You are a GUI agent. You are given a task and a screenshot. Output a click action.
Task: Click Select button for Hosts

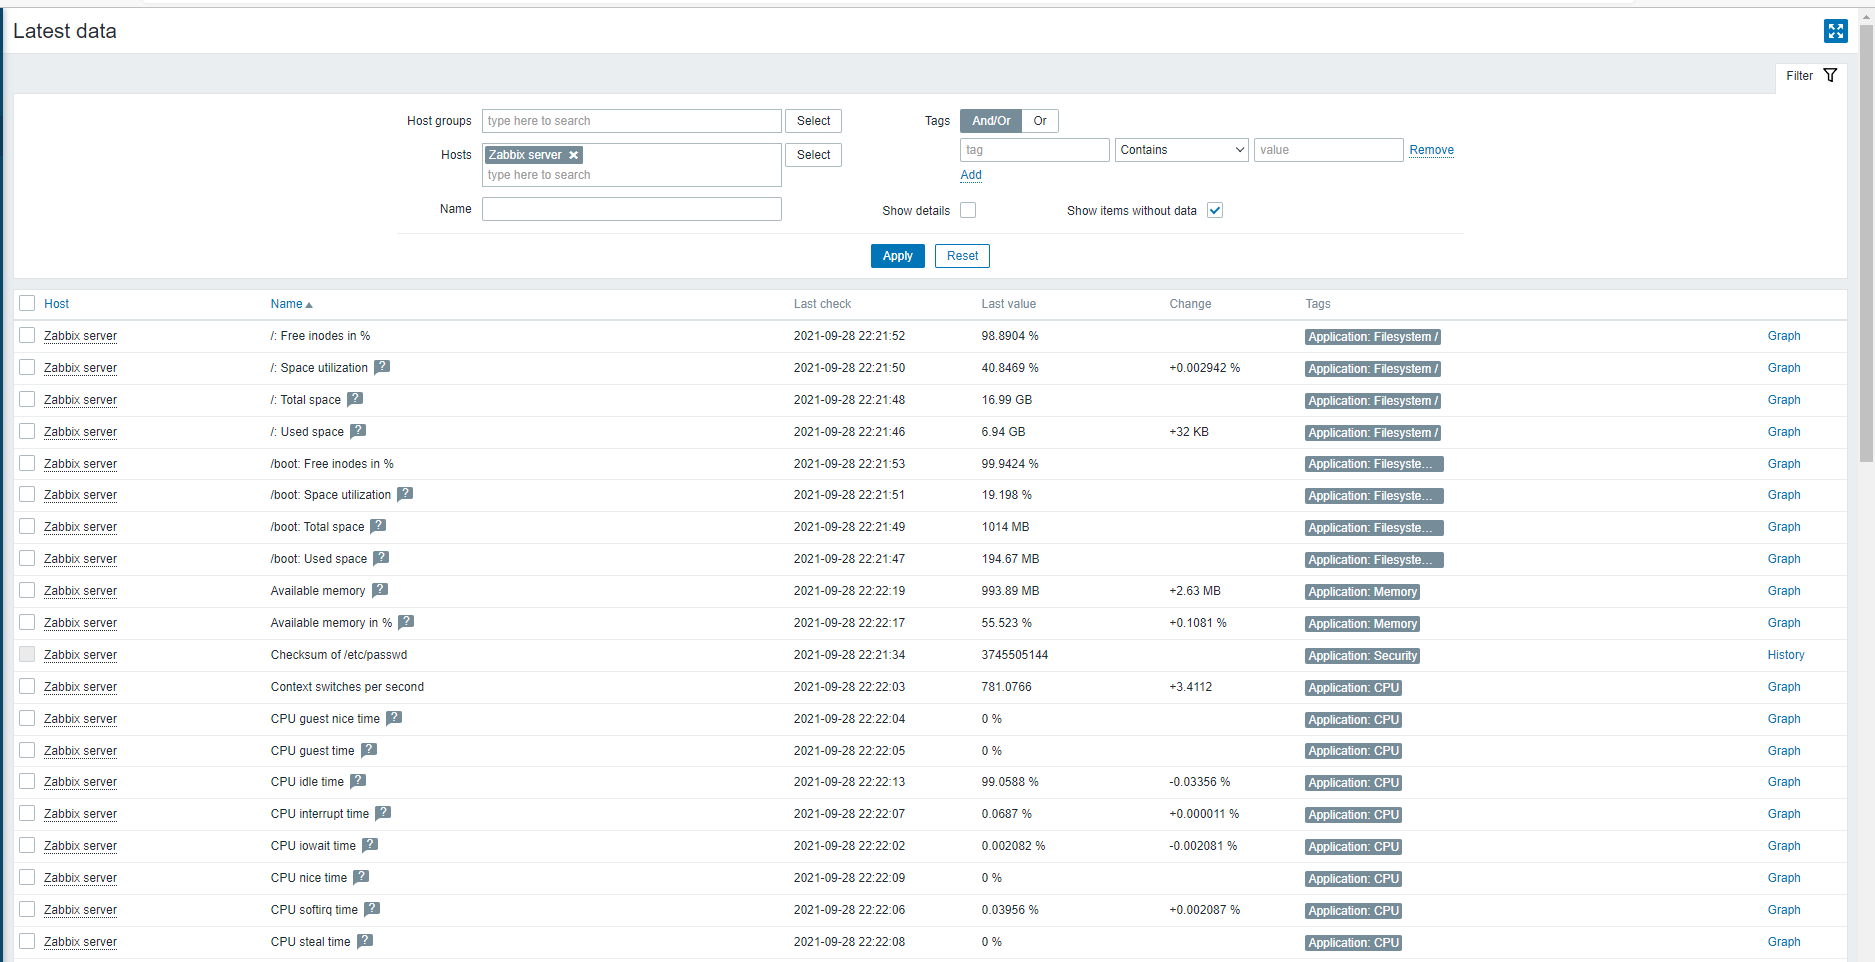click(x=813, y=155)
